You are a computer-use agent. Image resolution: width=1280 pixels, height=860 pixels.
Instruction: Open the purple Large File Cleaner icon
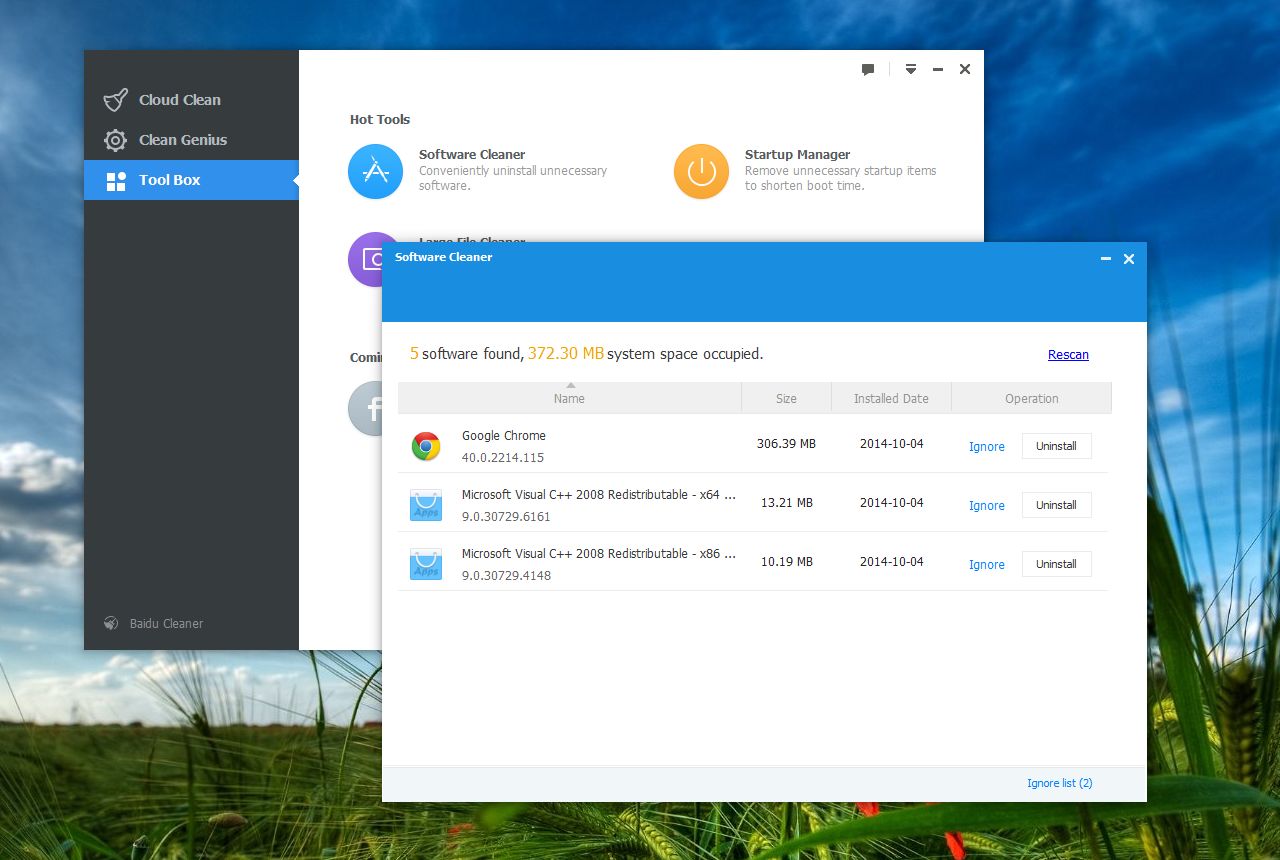tap(364, 259)
